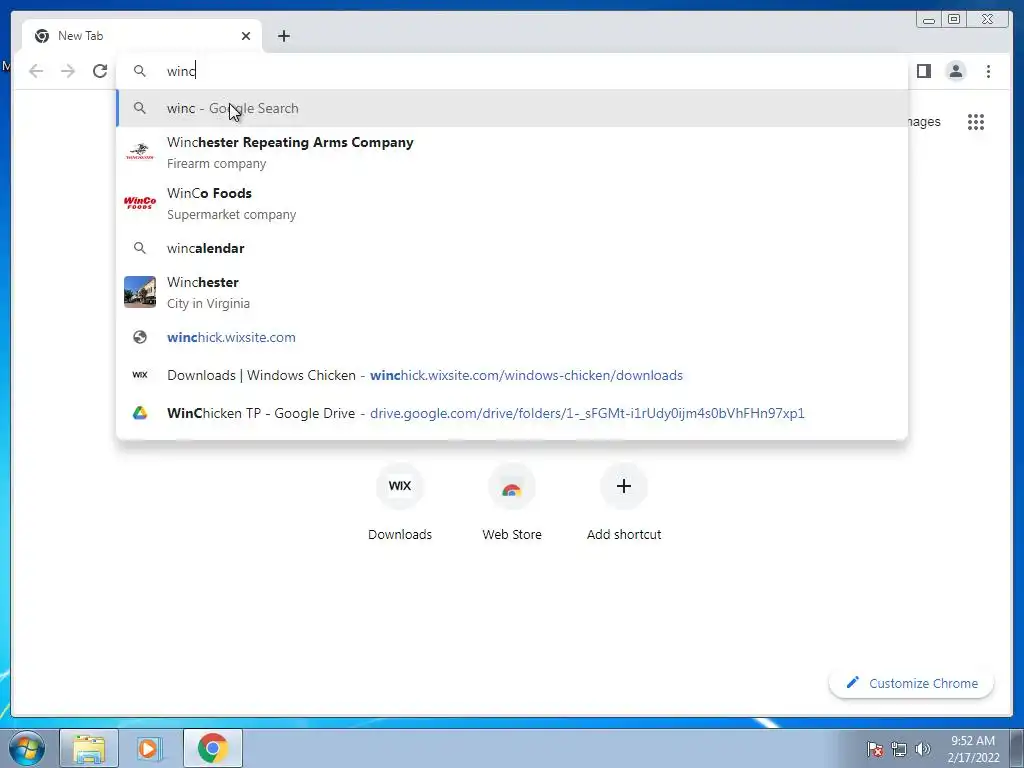Choose 'winc - Google Search' suggestion
The image size is (1024, 768).
point(512,108)
